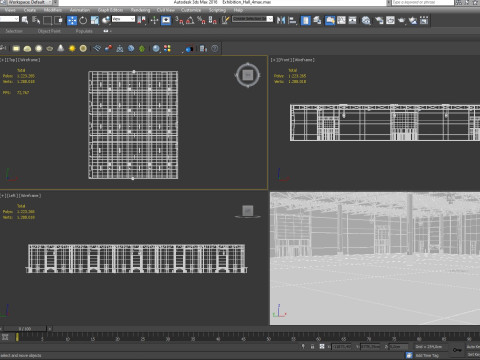Switch to the Object Paint ribbon tab
The image size is (480, 360).
point(49,31)
